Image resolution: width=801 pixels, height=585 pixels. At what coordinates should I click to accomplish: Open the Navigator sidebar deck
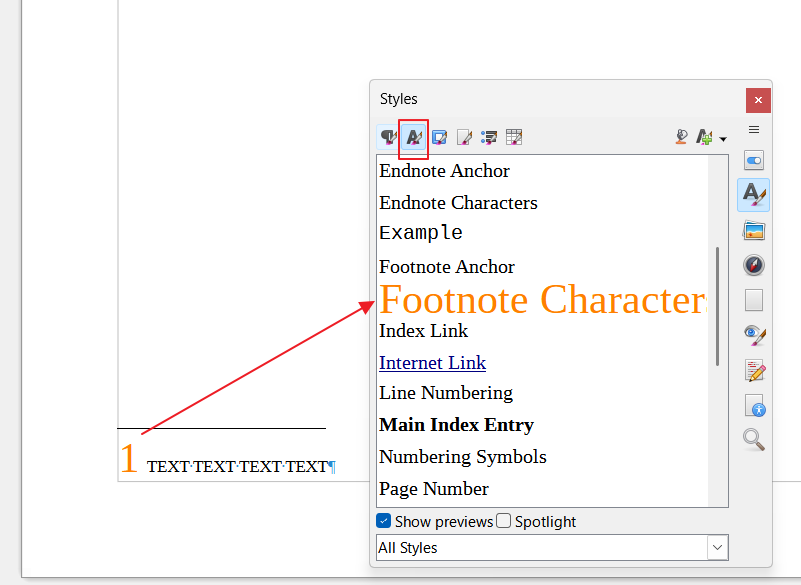coord(754,265)
